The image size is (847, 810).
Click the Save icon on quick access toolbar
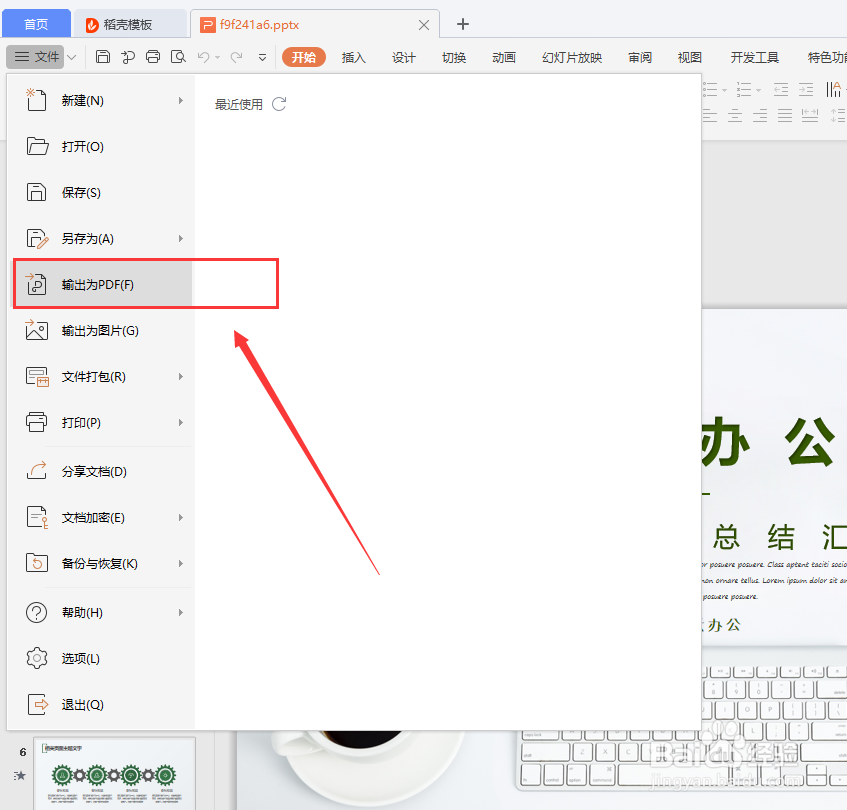(x=103, y=57)
